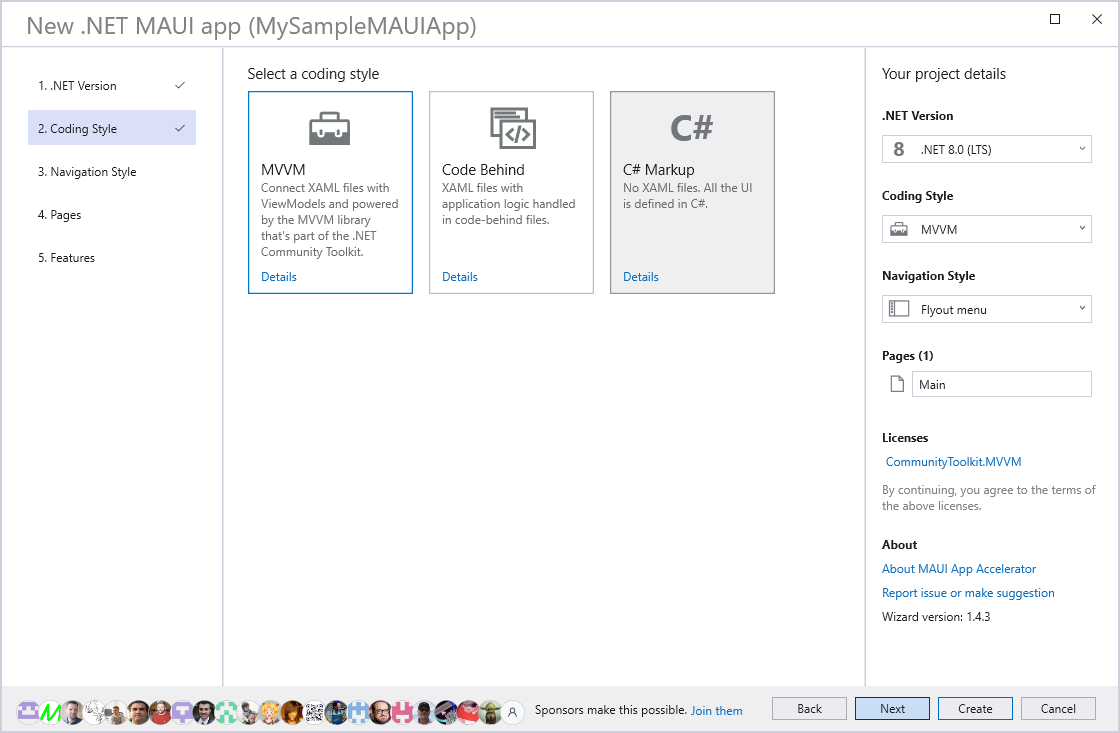Click the Main page name field
1120x733 pixels.
(1001, 384)
